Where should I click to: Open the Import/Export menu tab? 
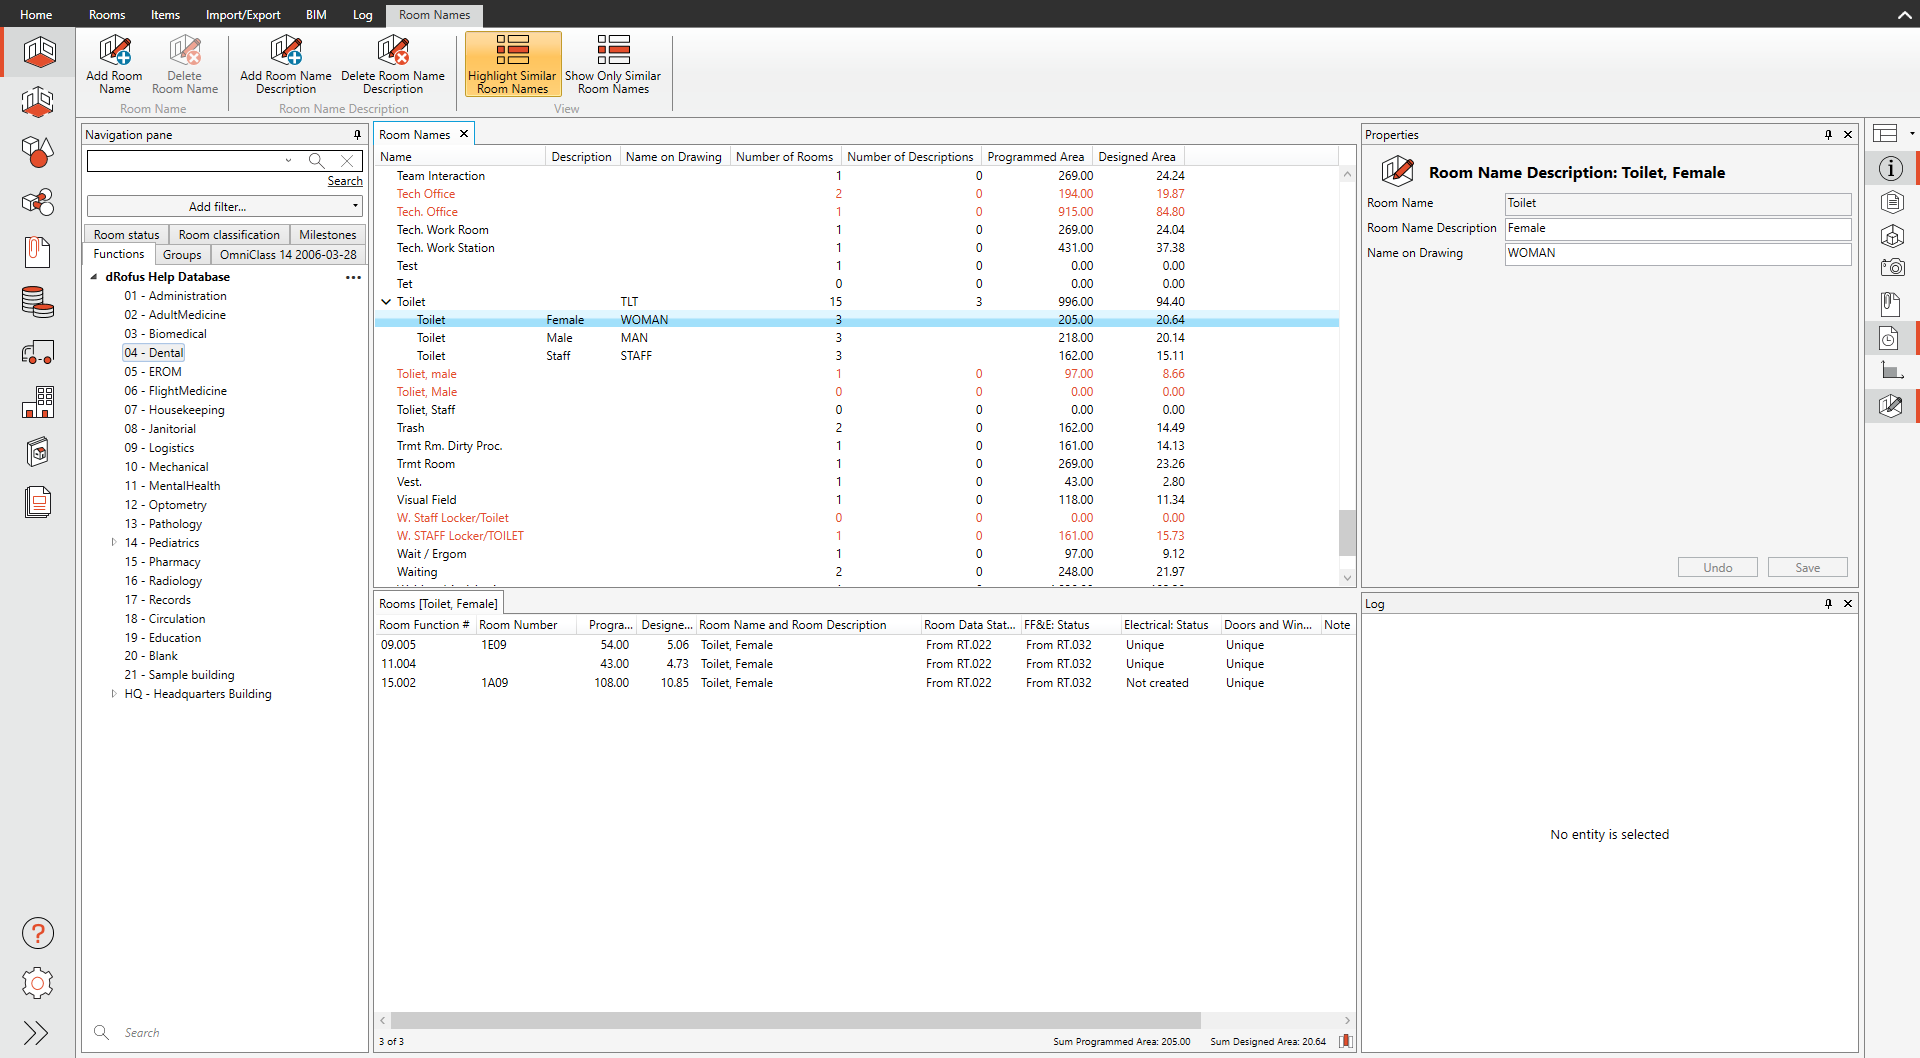coord(243,15)
